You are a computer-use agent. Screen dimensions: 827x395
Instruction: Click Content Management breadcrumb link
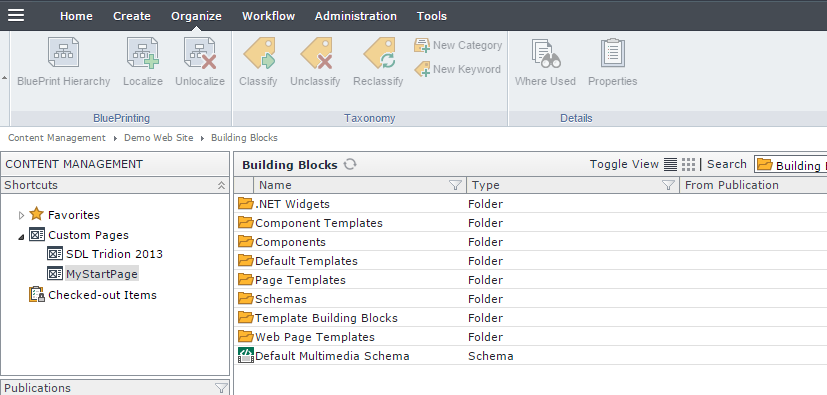pyautogui.click(x=57, y=138)
